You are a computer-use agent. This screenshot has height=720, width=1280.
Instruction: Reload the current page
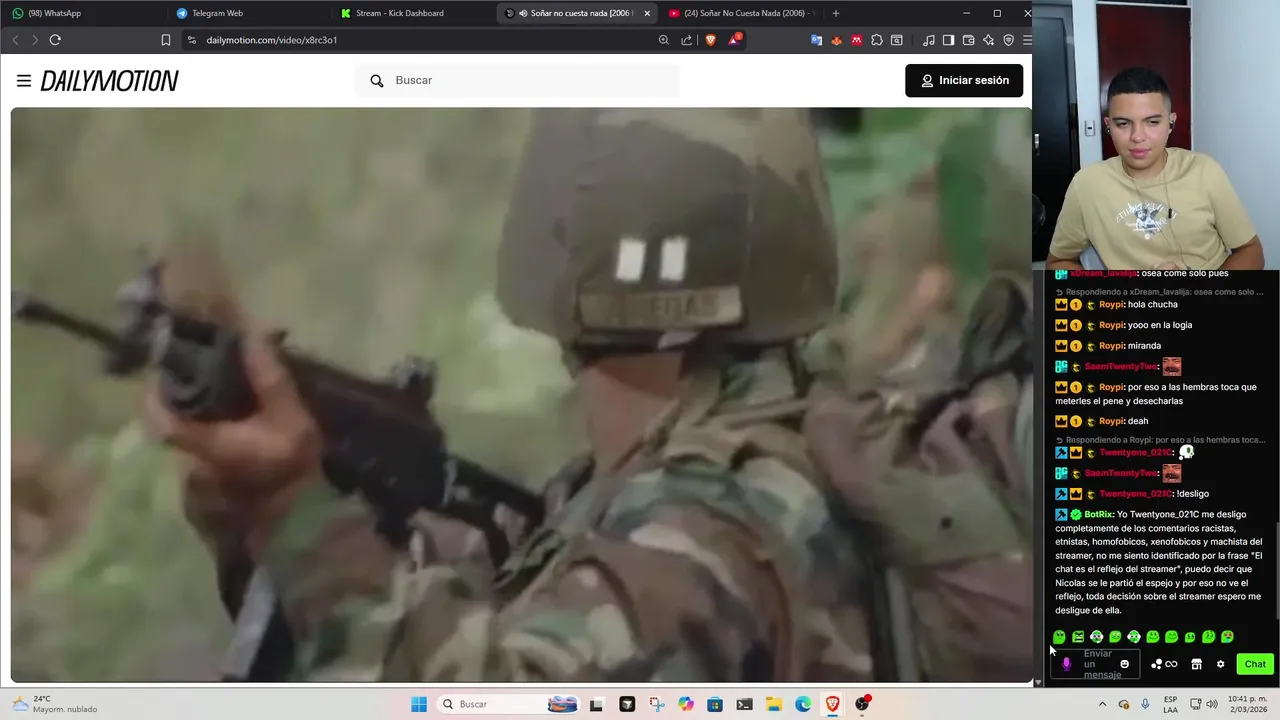click(55, 40)
